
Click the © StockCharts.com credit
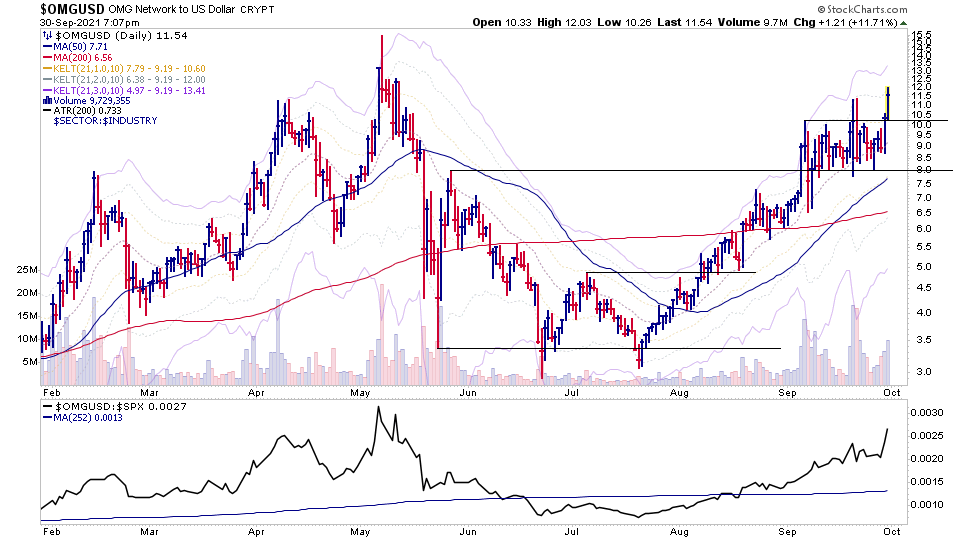tap(862, 9)
